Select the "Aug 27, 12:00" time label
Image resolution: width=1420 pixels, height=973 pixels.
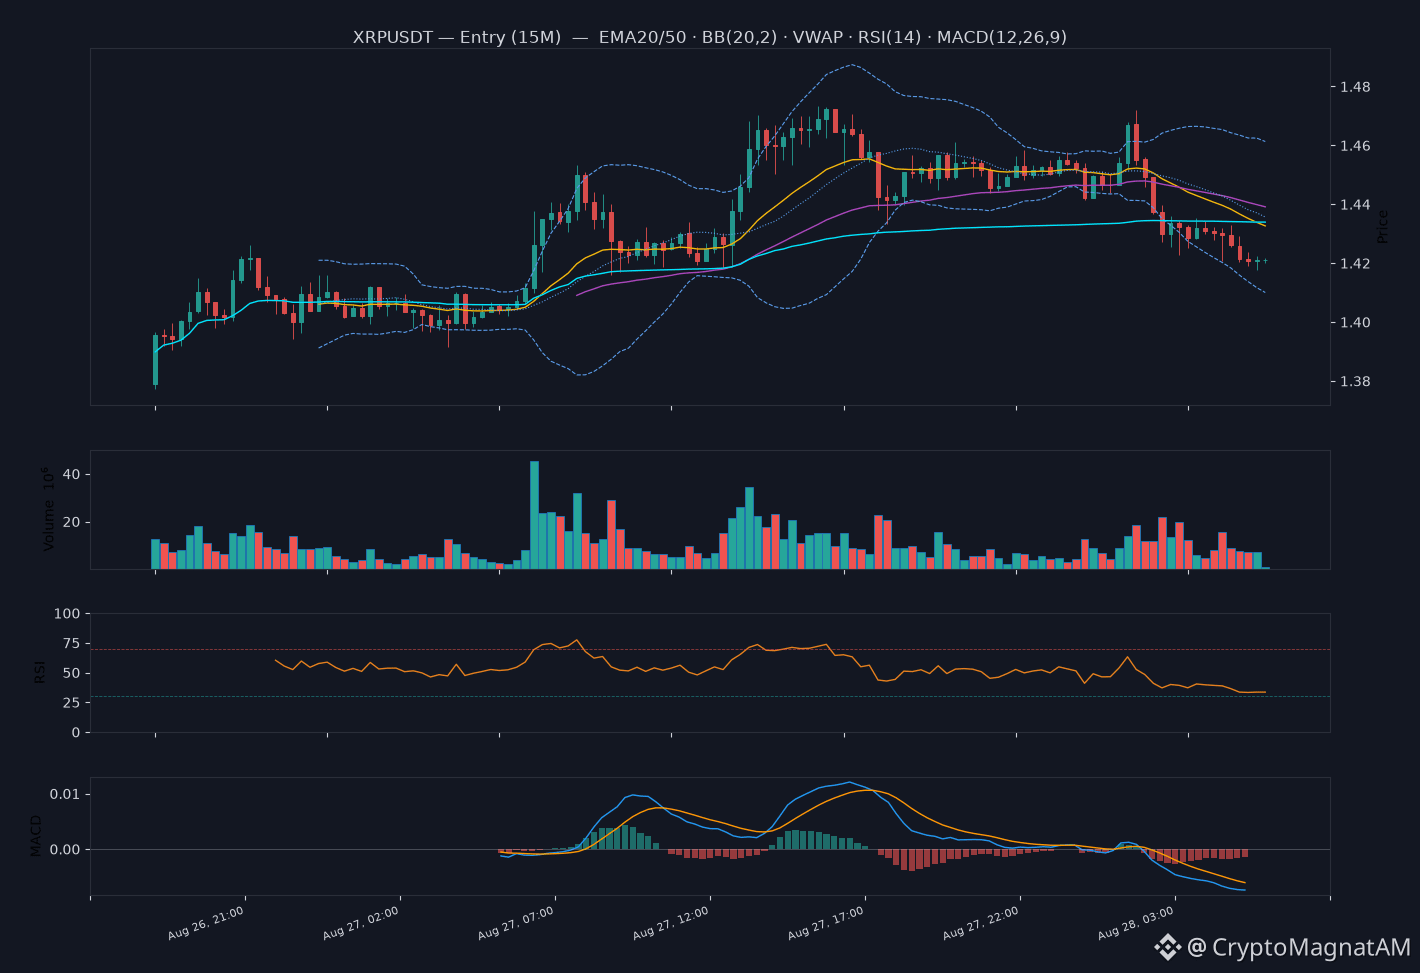tap(671, 923)
